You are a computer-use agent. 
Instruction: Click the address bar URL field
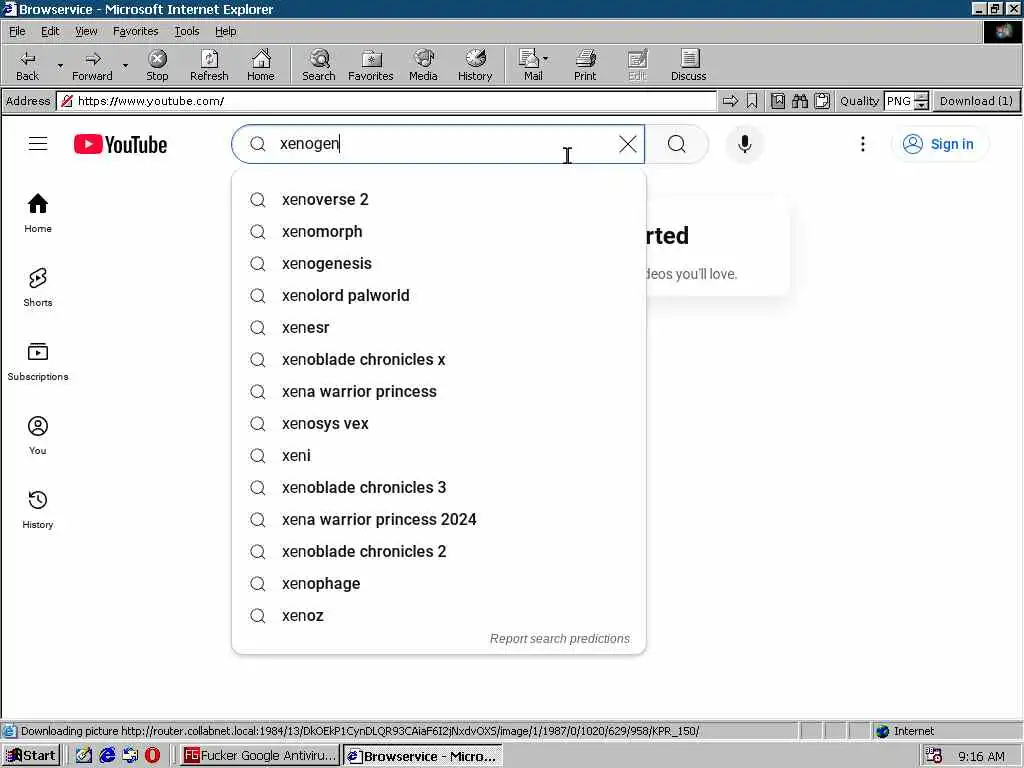pos(387,101)
